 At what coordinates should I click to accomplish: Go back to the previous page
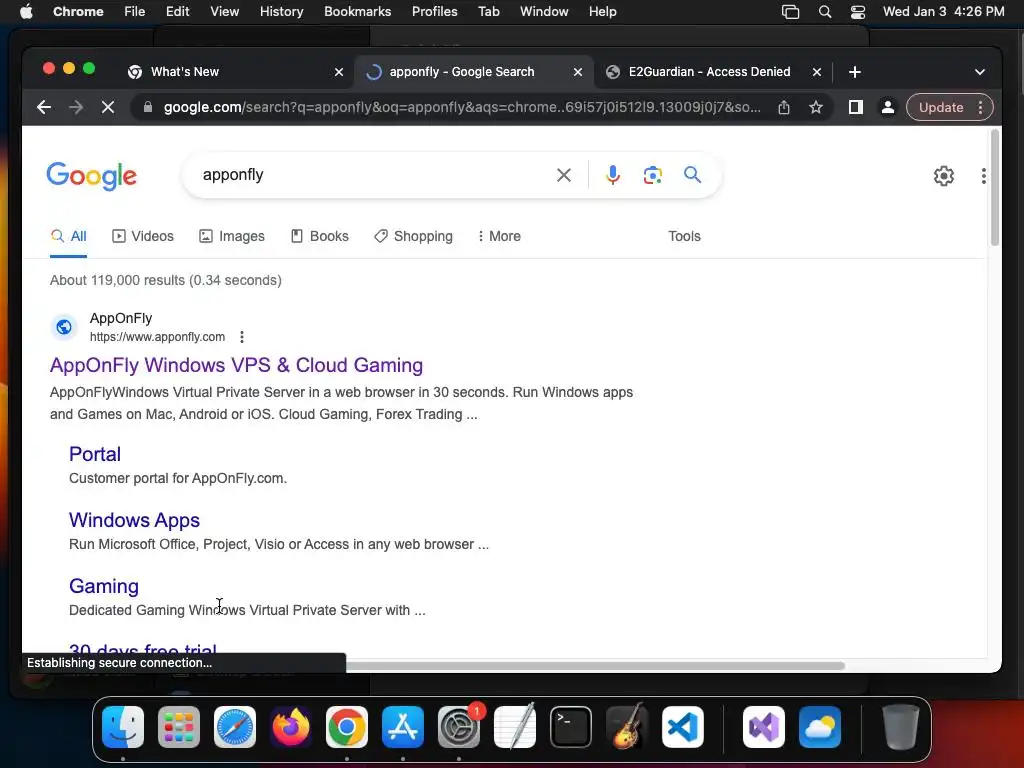44,107
